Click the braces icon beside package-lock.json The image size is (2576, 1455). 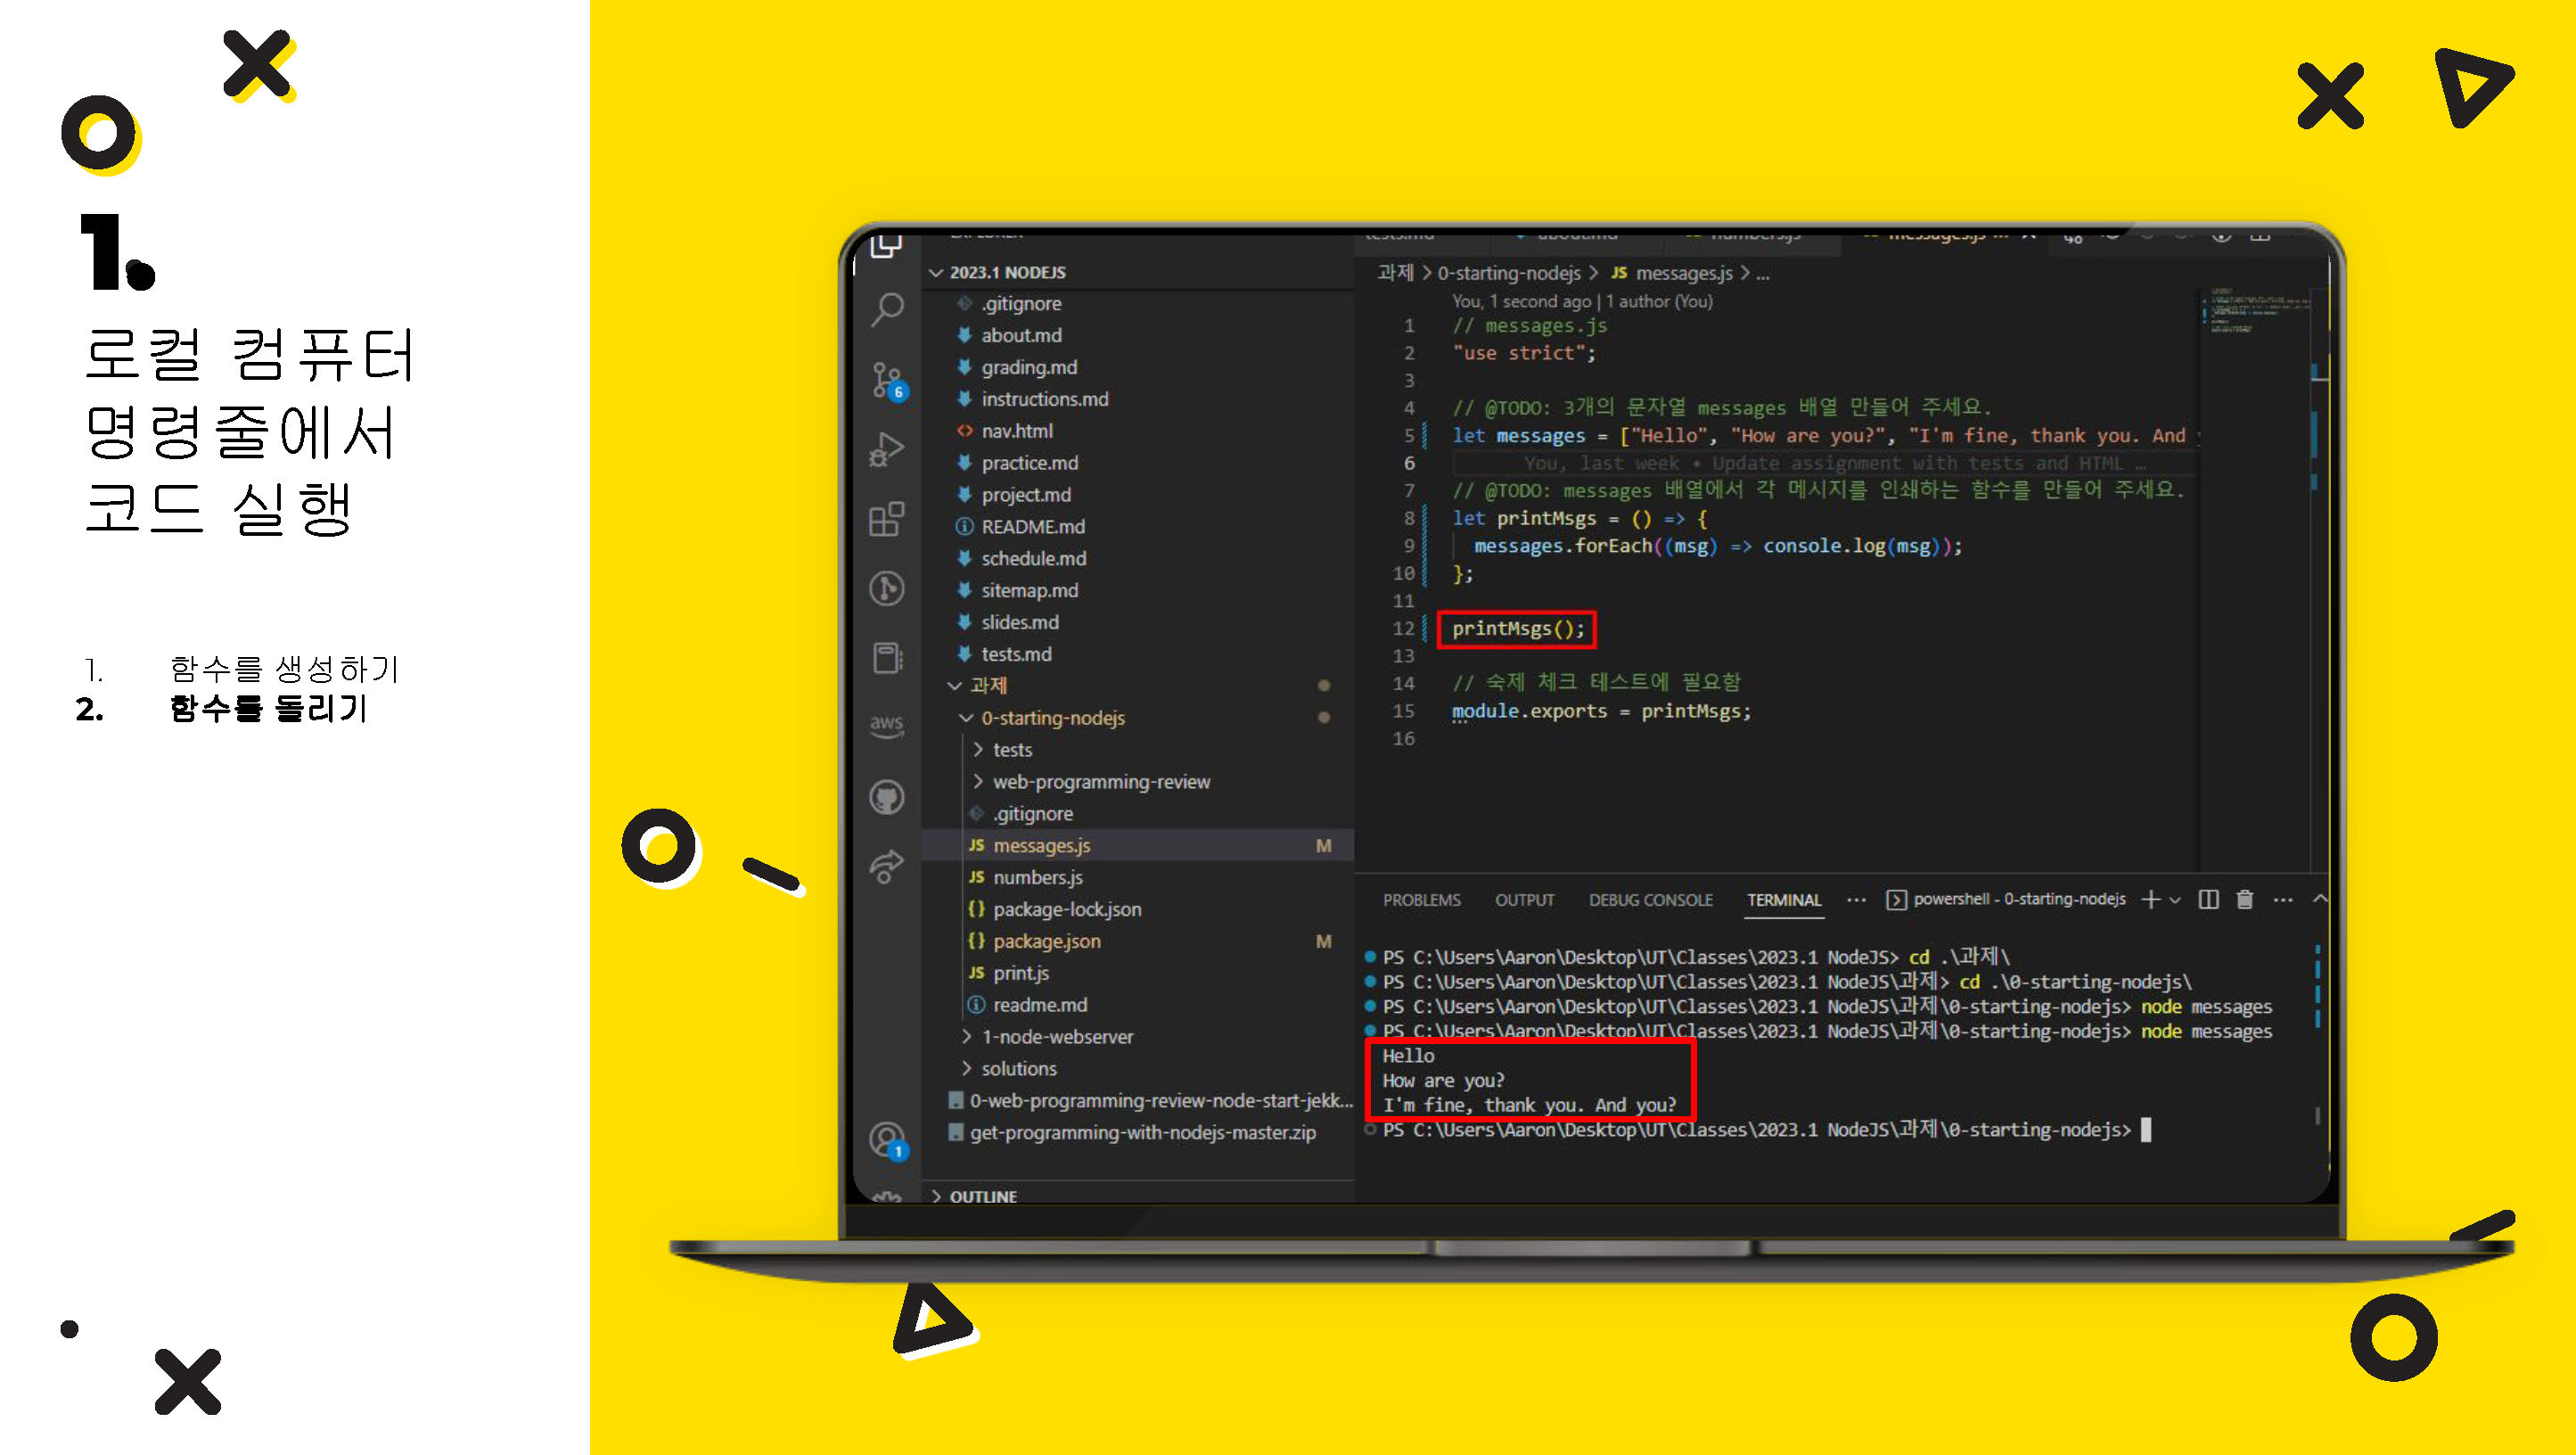pos(976,909)
